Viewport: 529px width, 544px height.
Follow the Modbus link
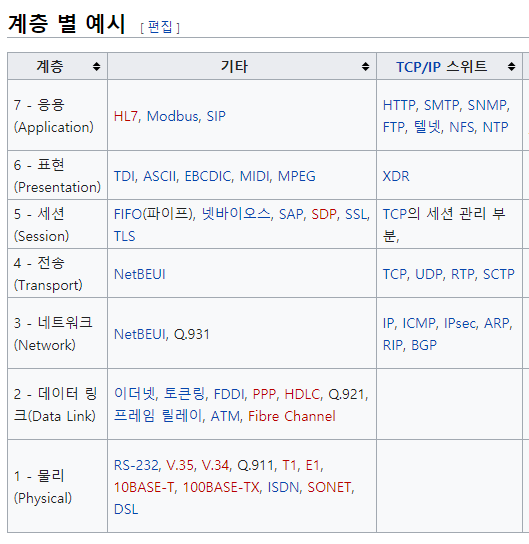pyautogui.click(x=172, y=116)
